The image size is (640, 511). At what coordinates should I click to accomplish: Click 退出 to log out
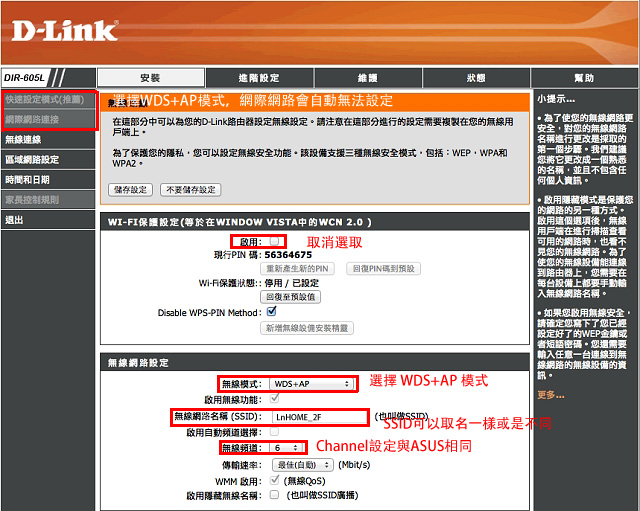(48, 220)
